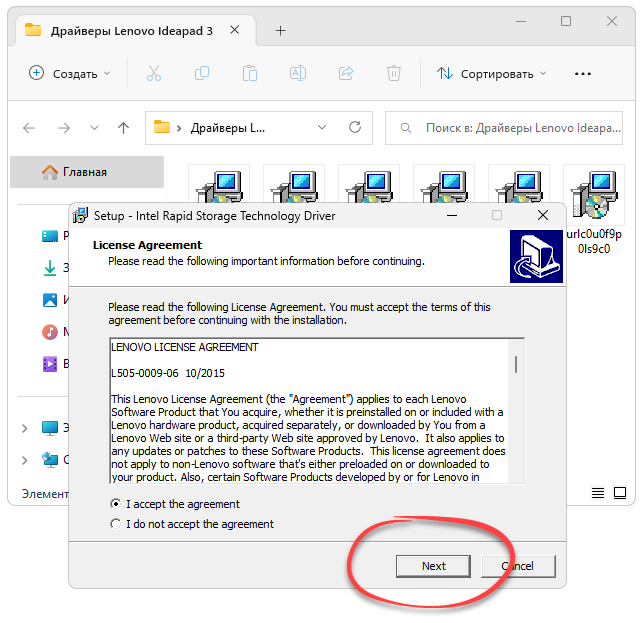Maximize the File Explorer window
Image resolution: width=641 pixels, height=623 pixels.
566,21
